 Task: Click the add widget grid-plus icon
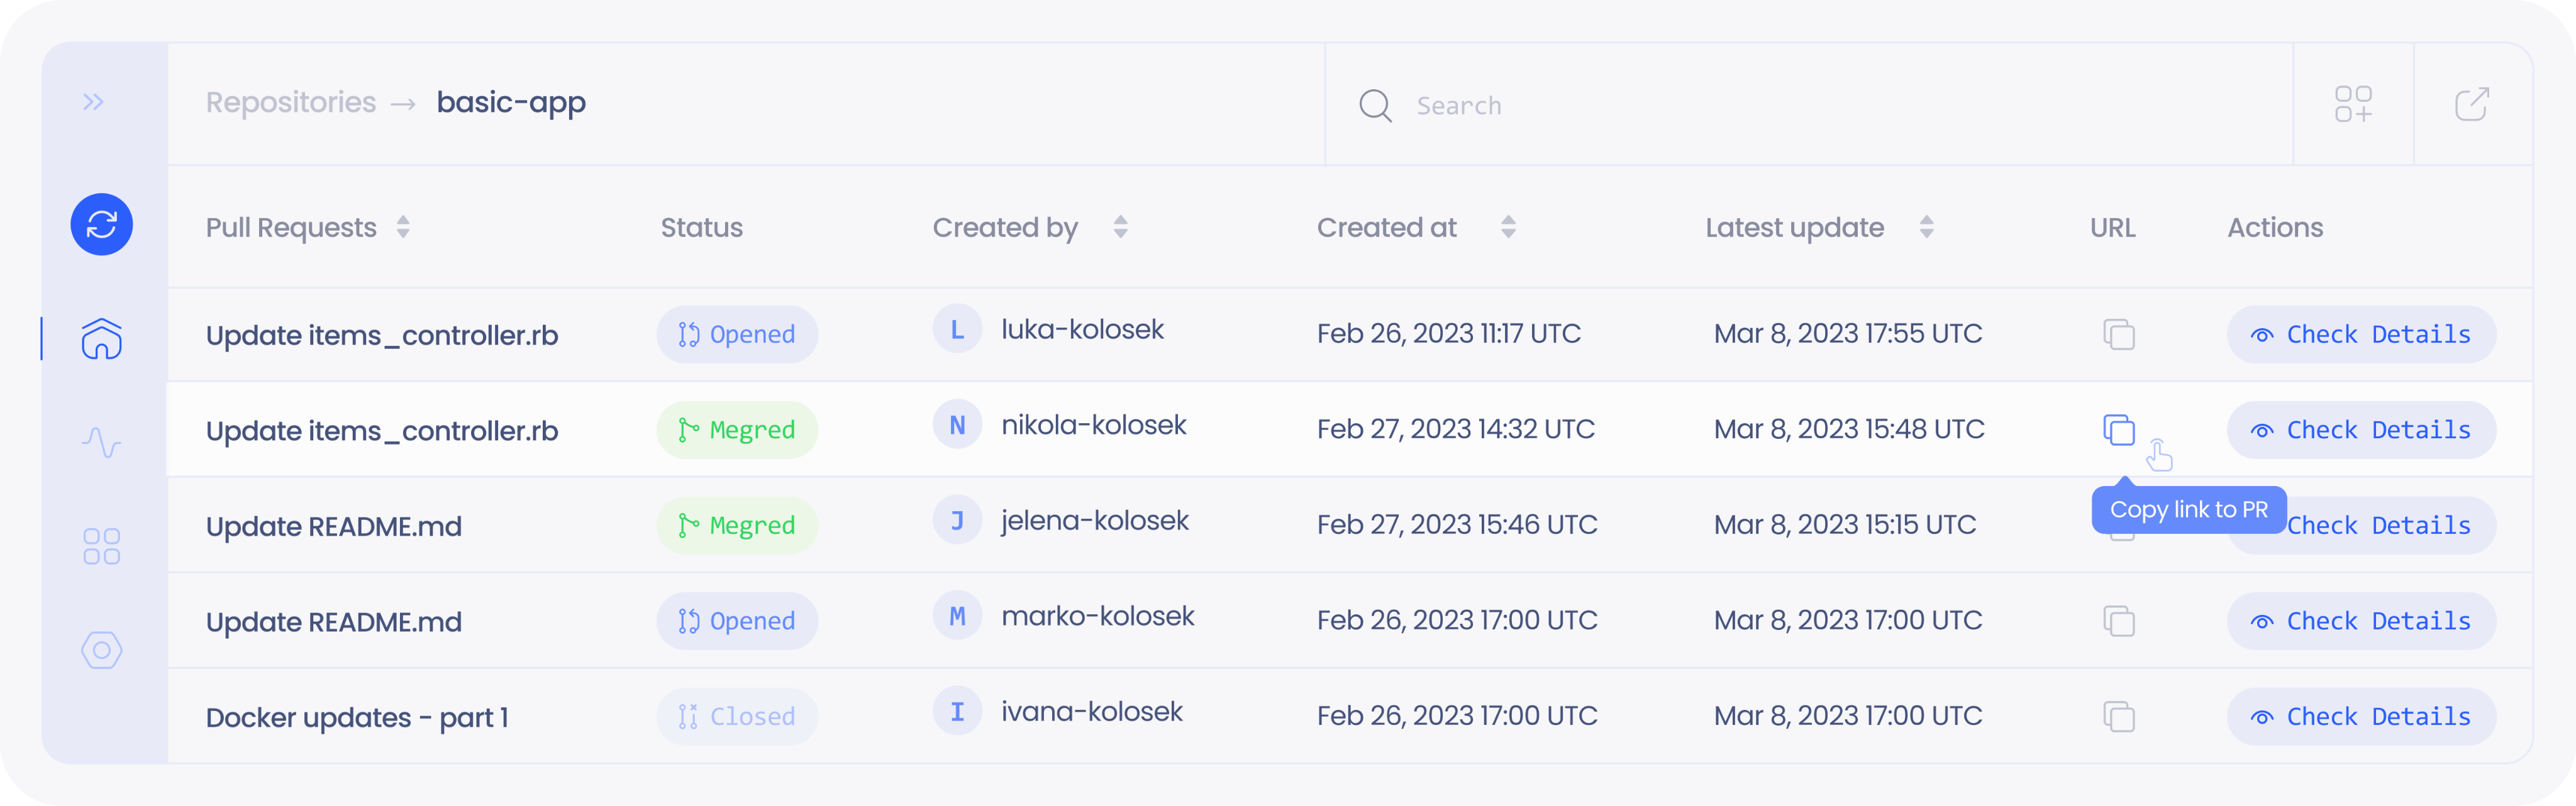click(x=2353, y=104)
